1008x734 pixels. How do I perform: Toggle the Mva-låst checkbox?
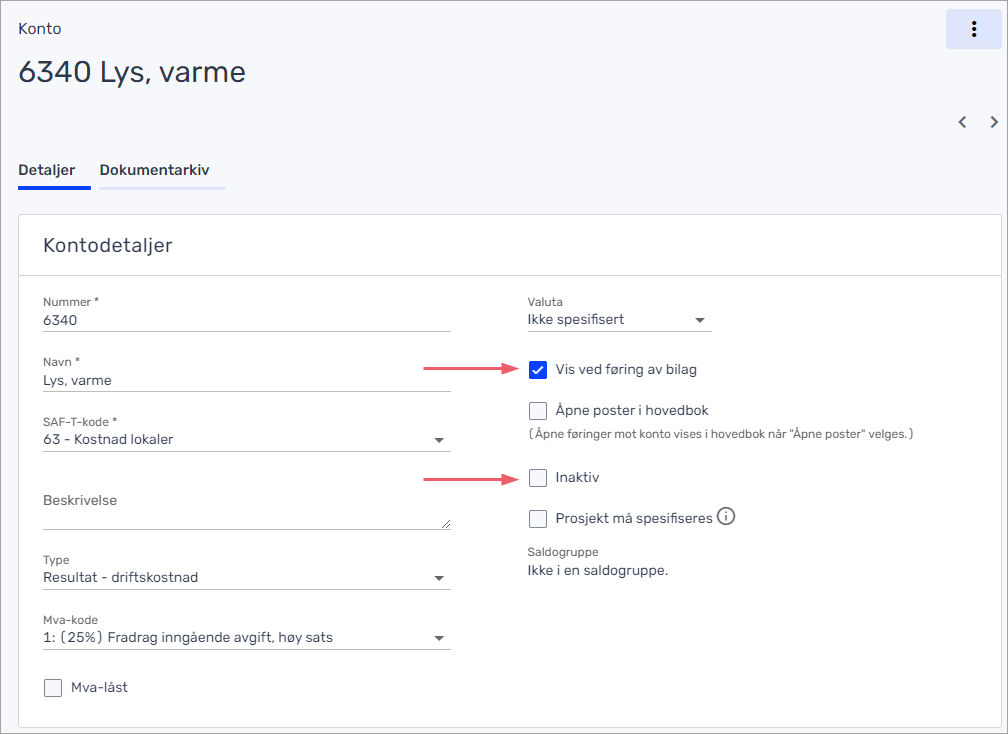tap(53, 687)
